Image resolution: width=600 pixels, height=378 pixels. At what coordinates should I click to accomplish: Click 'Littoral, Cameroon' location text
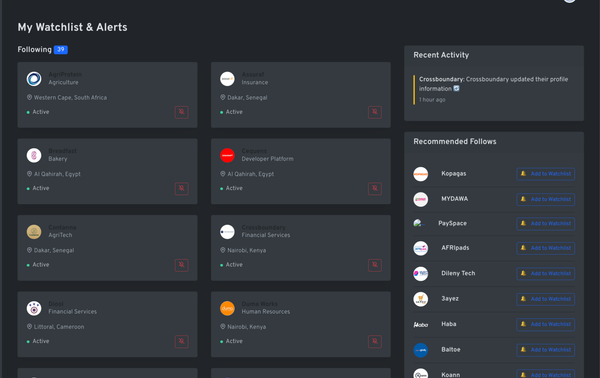tap(59, 327)
